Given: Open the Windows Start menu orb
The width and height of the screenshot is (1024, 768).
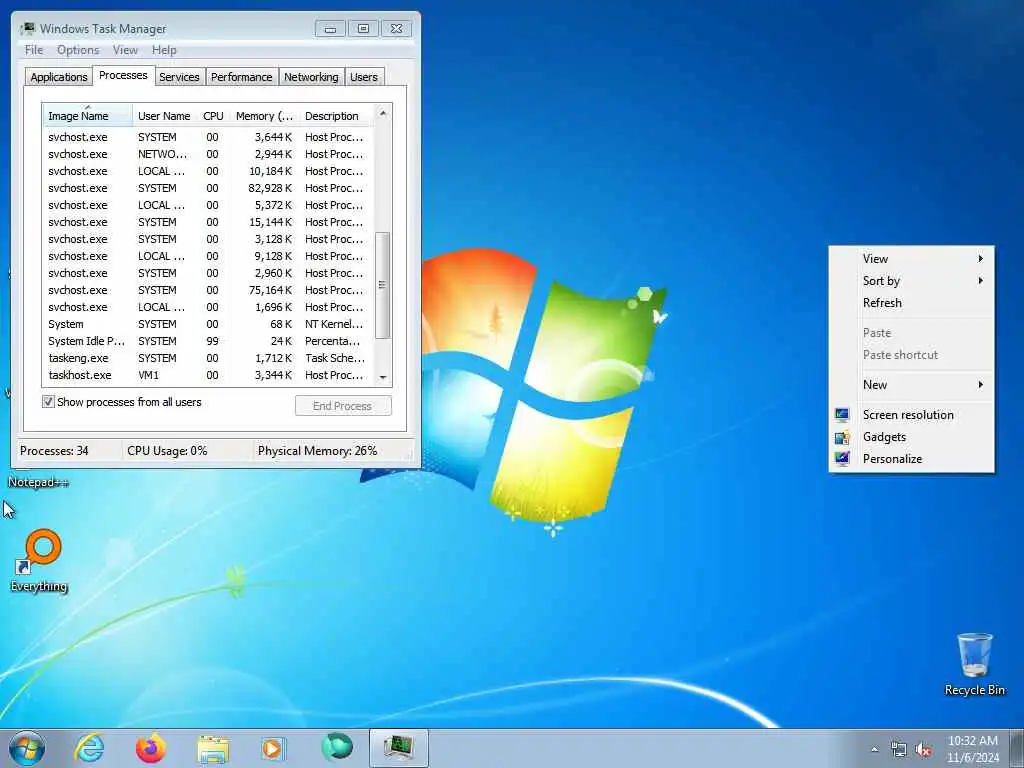Looking at the screenshot, I should tap(27, 748).
